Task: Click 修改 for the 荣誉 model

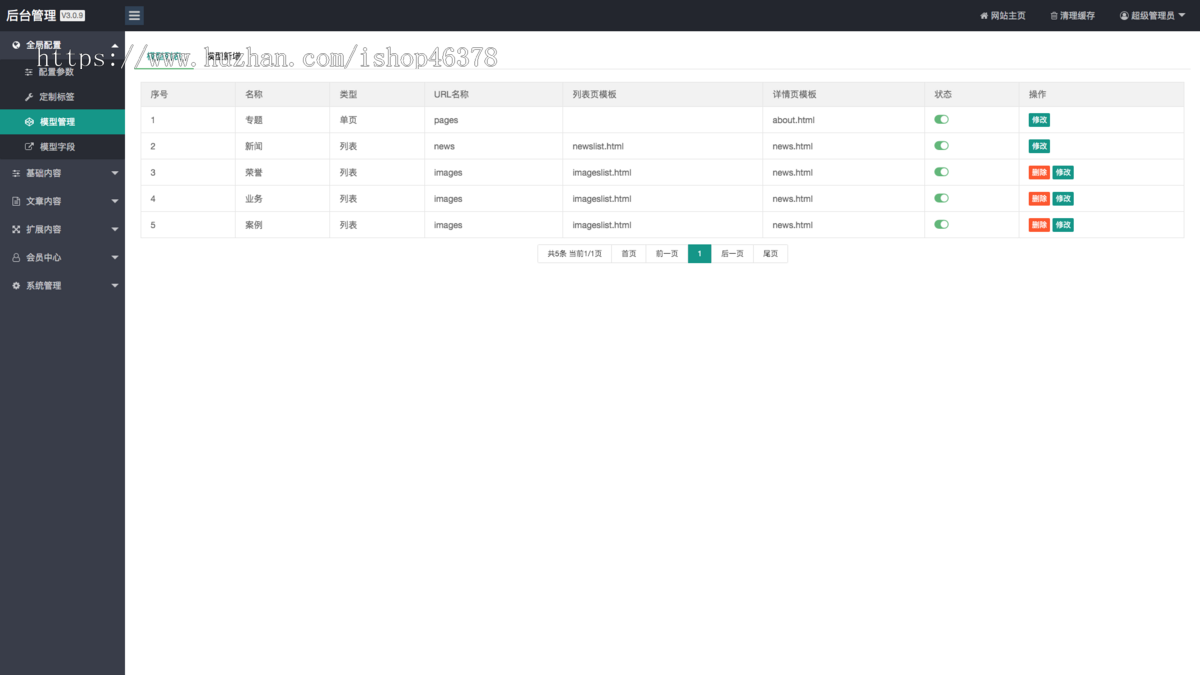Action: tap(1063, 172)
